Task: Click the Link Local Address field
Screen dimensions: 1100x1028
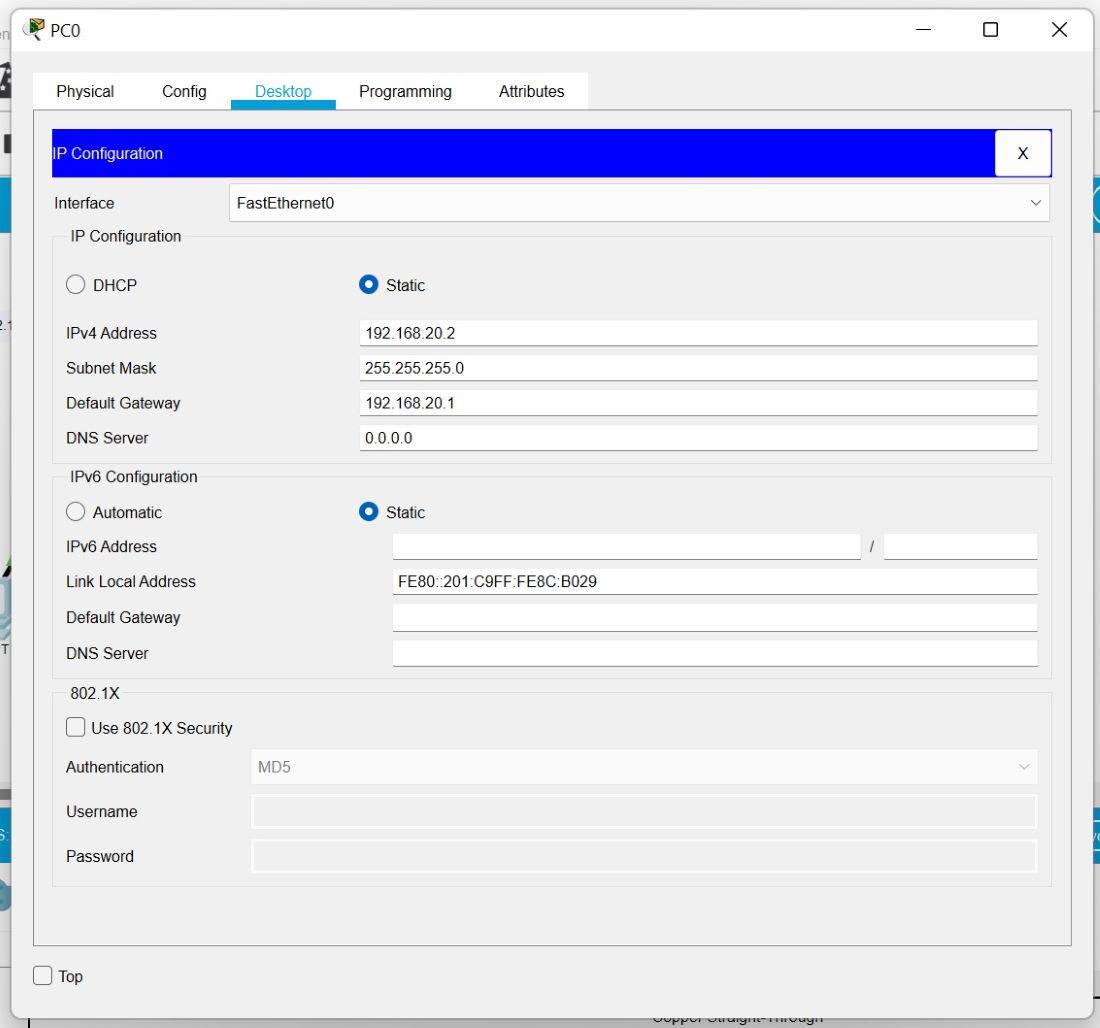Action: [x=714, y=582]
